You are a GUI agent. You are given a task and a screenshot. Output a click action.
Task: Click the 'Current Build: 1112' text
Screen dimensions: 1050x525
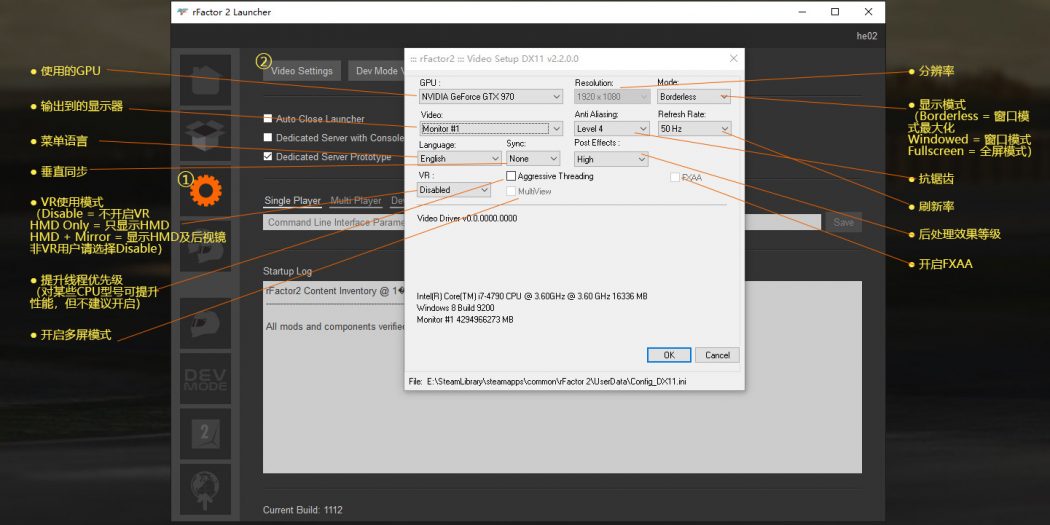point(303,510)
